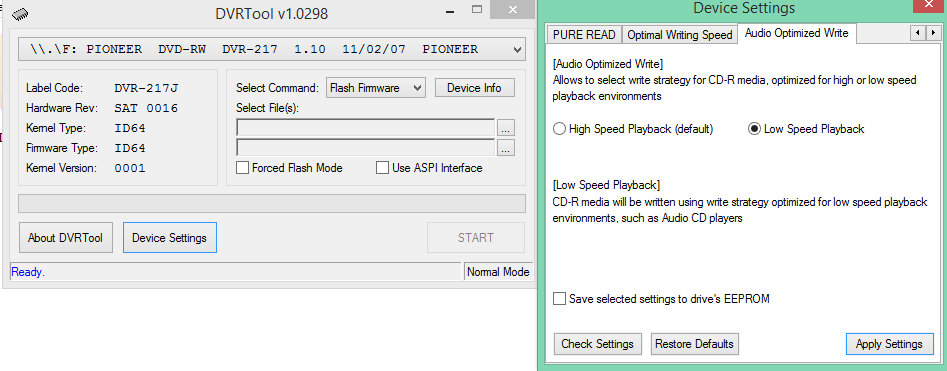Screen dimensions: 947x371
Task: Browse for the first firmware file
Action: [506, 127]
